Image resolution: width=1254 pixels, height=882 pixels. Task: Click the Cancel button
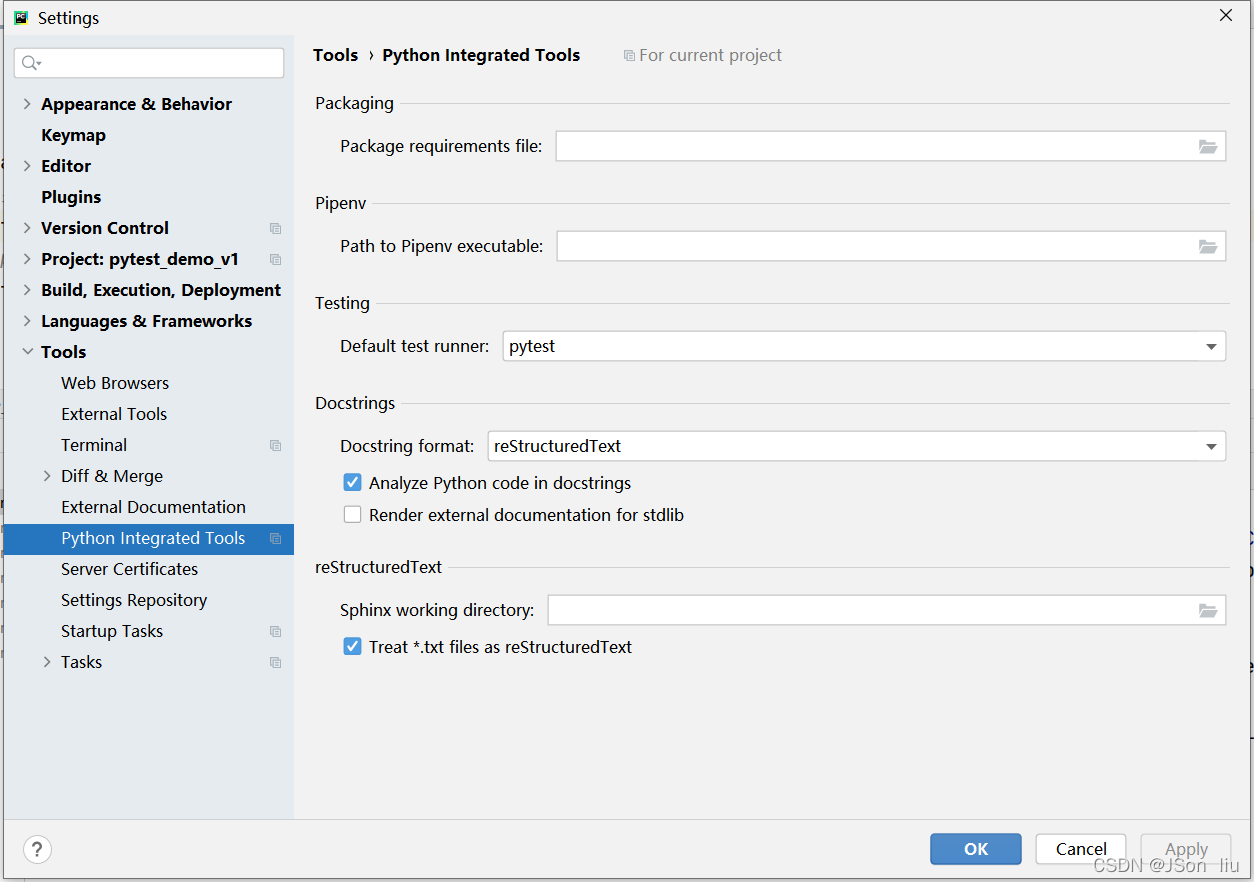click(x=1081, y=849)
